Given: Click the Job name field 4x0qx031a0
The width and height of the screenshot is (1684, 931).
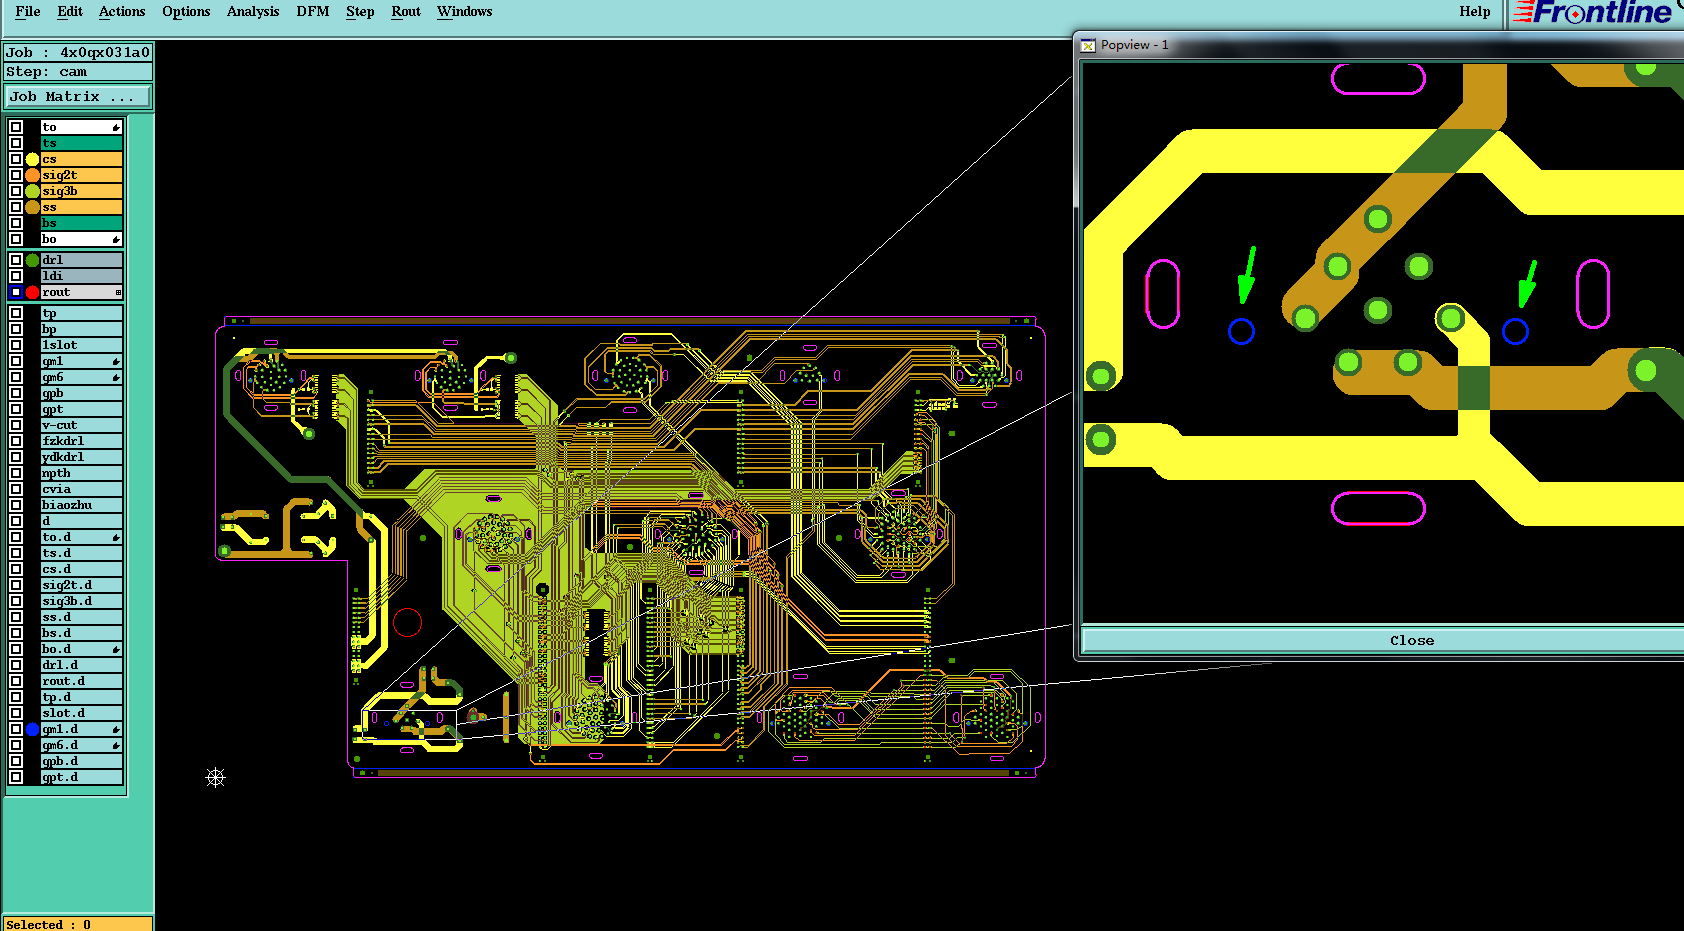Looking at the screenshot, I should coord(78,52).
